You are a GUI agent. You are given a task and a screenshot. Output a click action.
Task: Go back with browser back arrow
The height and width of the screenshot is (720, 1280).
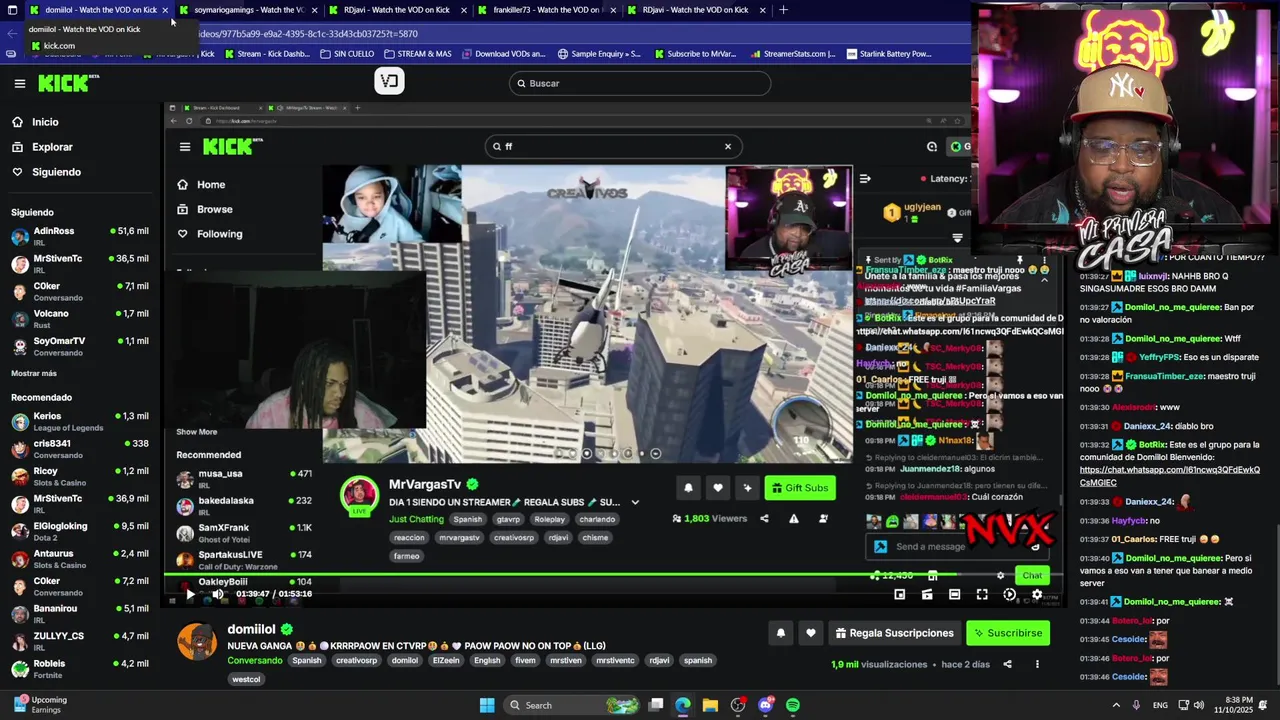point(12,33)
